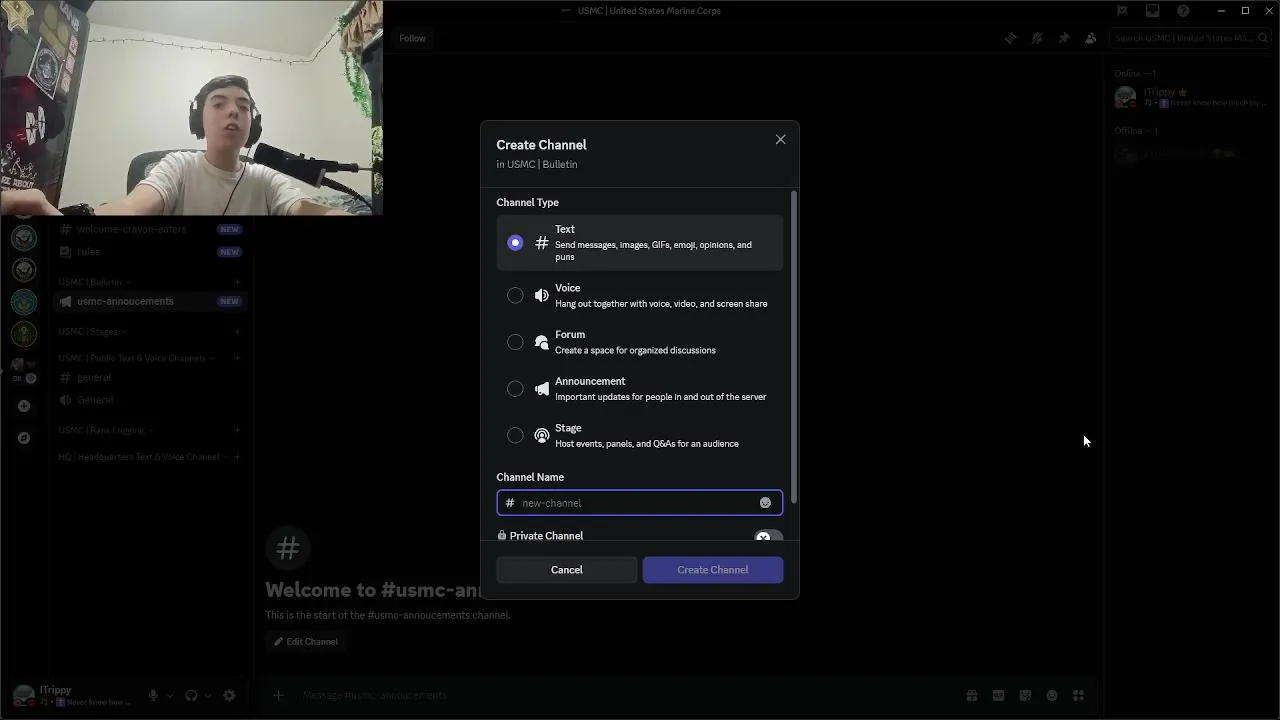Open the welcome-crayon-eaters channel

[150, 229]
